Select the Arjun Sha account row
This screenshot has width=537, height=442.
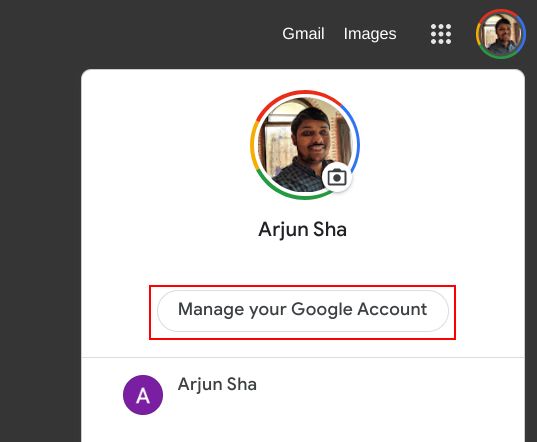(303, 395)
